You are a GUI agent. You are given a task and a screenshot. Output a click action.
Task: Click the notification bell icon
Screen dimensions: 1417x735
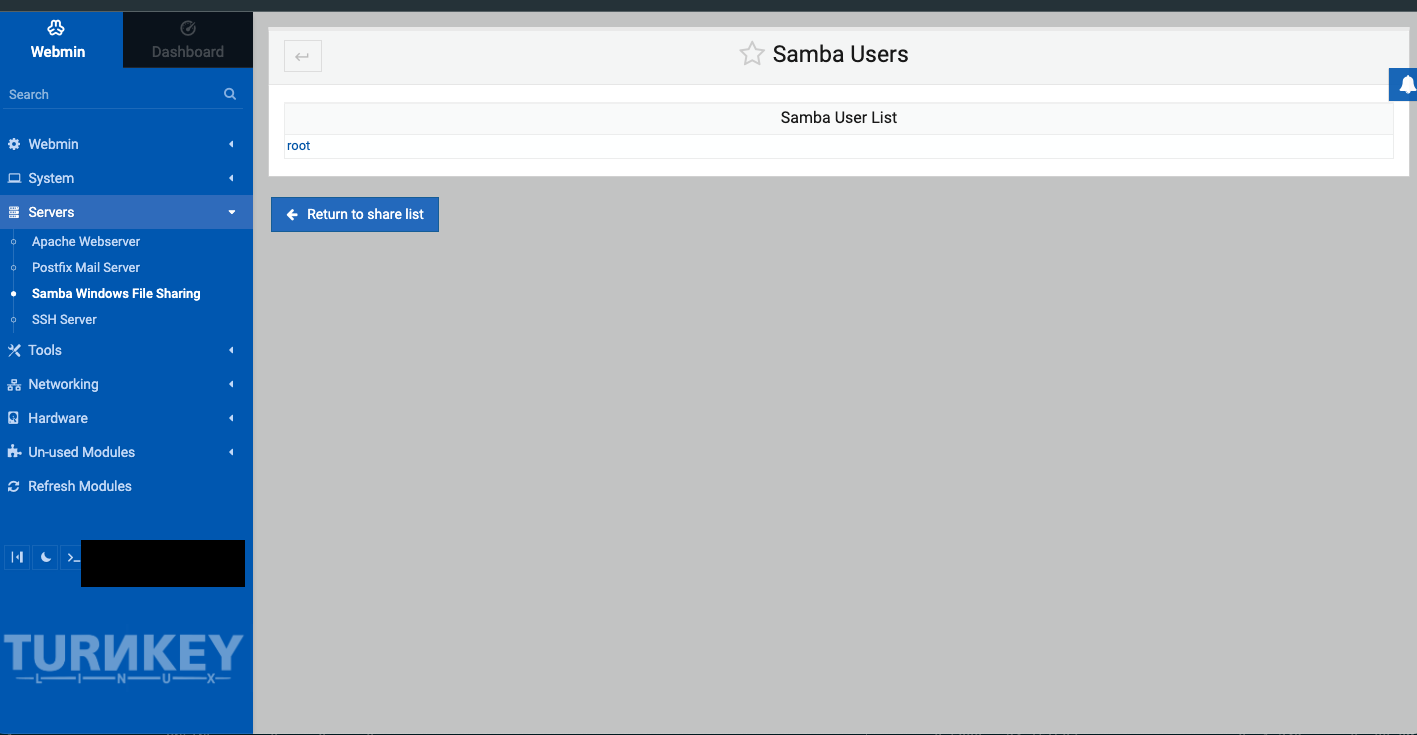pyautogui.click(x=1406, y=85)
